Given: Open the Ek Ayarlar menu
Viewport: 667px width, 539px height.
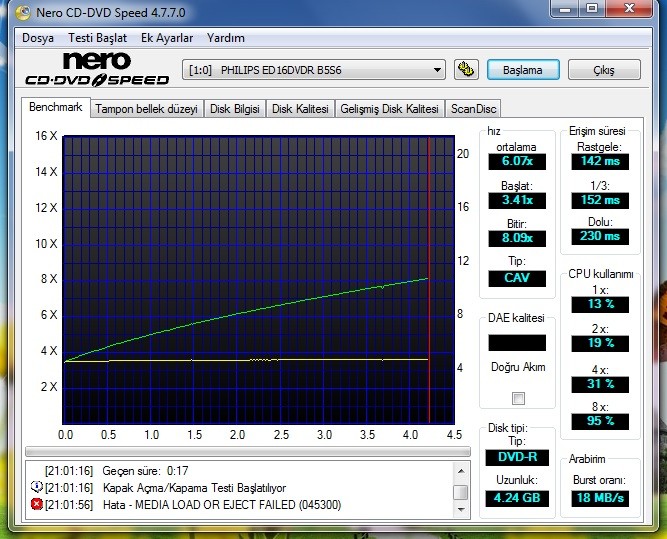Looking at the screenshot, I should [x=167, y=38].
